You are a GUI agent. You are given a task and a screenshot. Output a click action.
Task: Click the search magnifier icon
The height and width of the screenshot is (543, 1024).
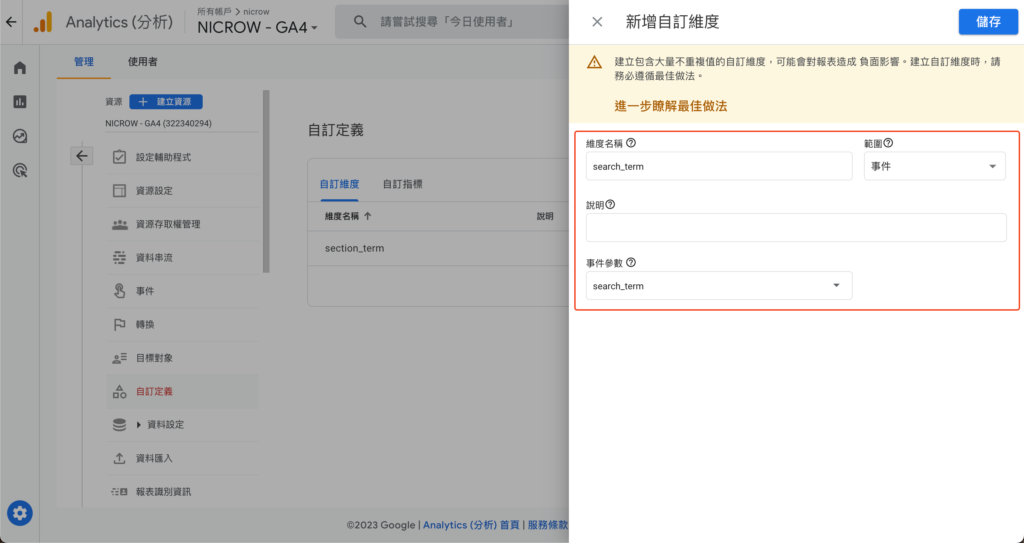coord(360,22)
